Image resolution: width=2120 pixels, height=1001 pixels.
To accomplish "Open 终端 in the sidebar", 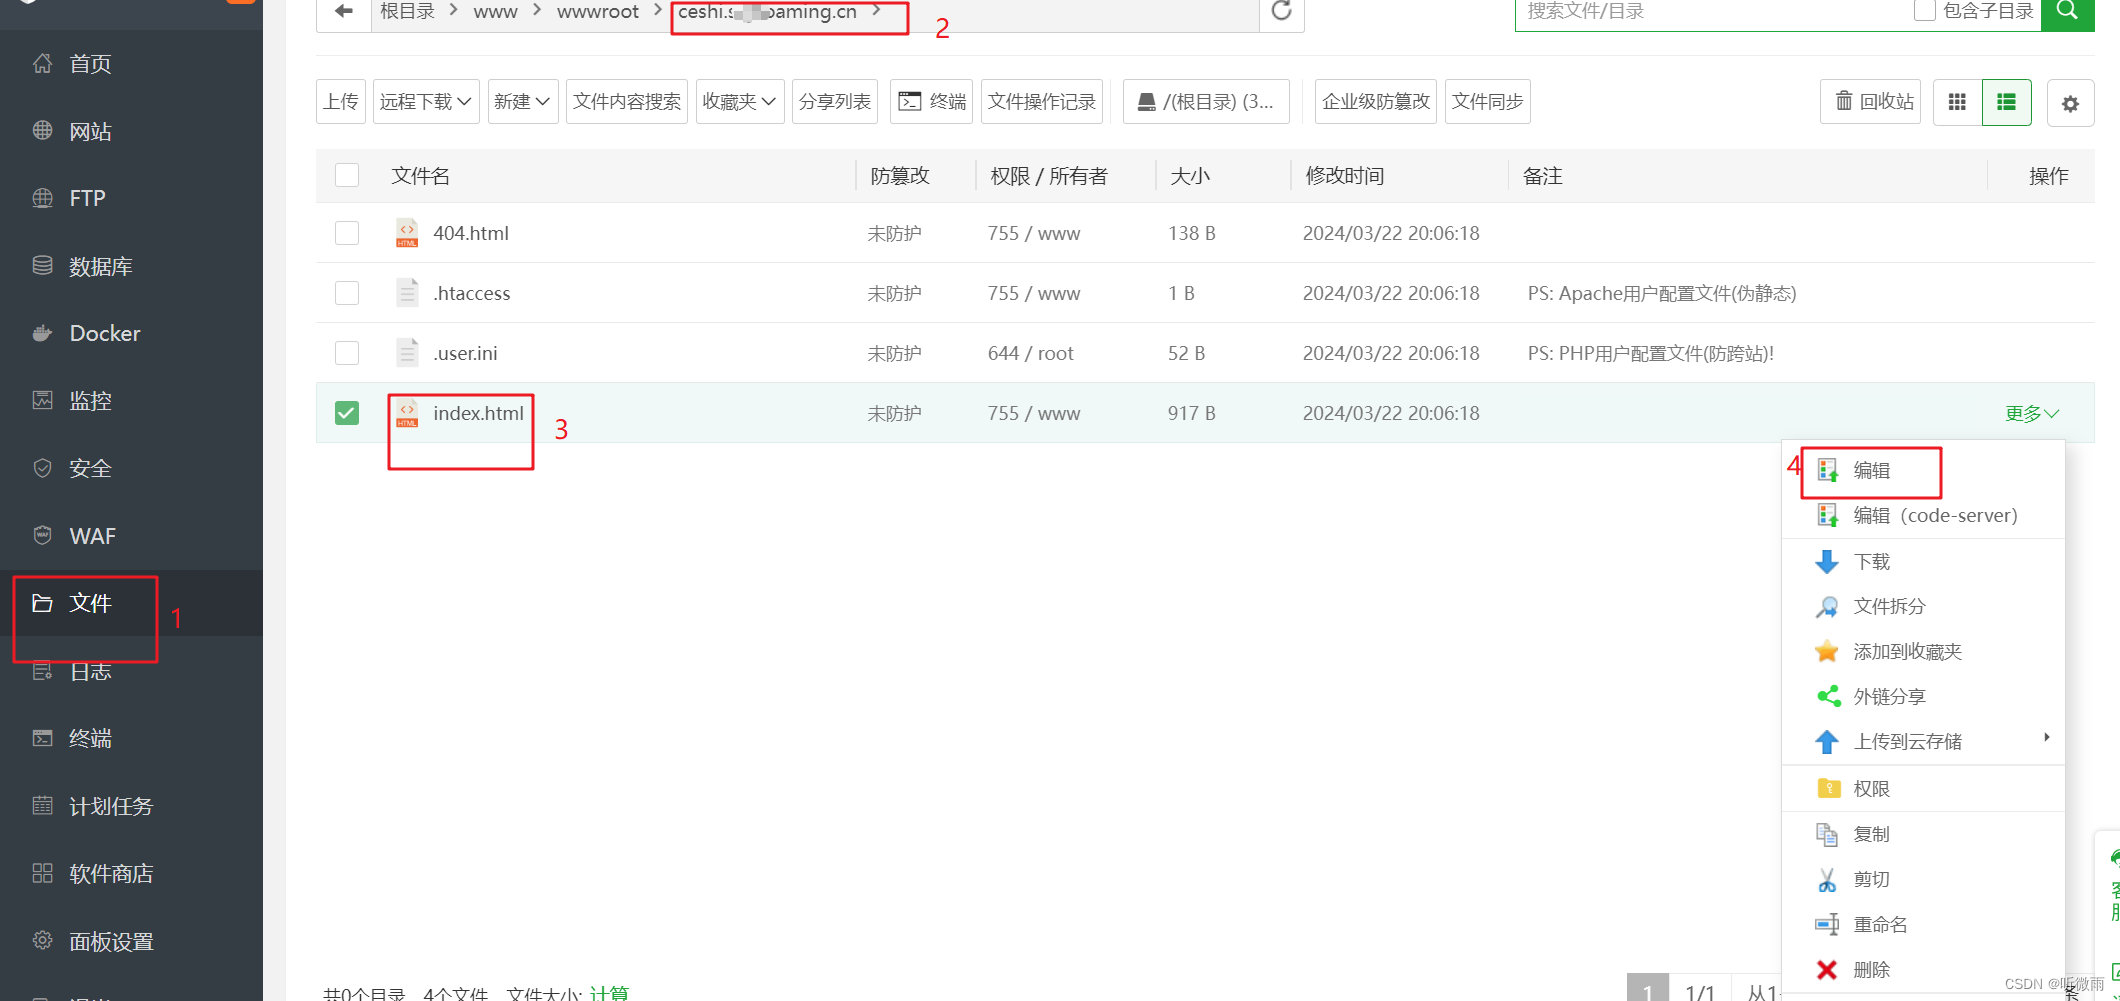I will click(90, 738).
